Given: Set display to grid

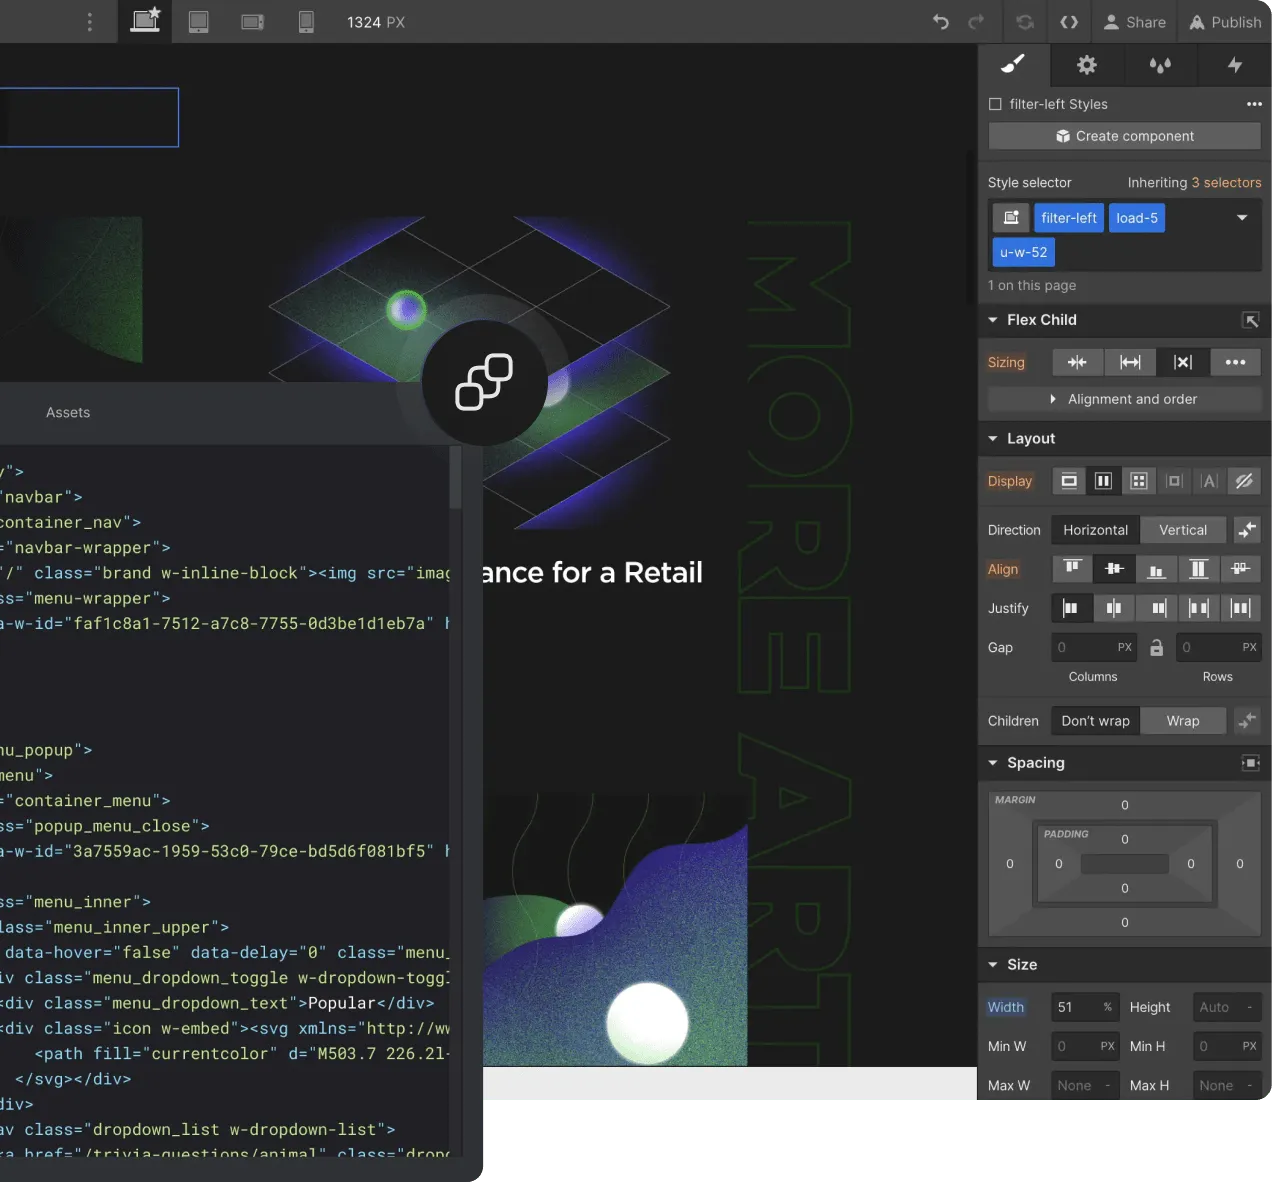Looking at the screenshot, I should [1138, 481].
